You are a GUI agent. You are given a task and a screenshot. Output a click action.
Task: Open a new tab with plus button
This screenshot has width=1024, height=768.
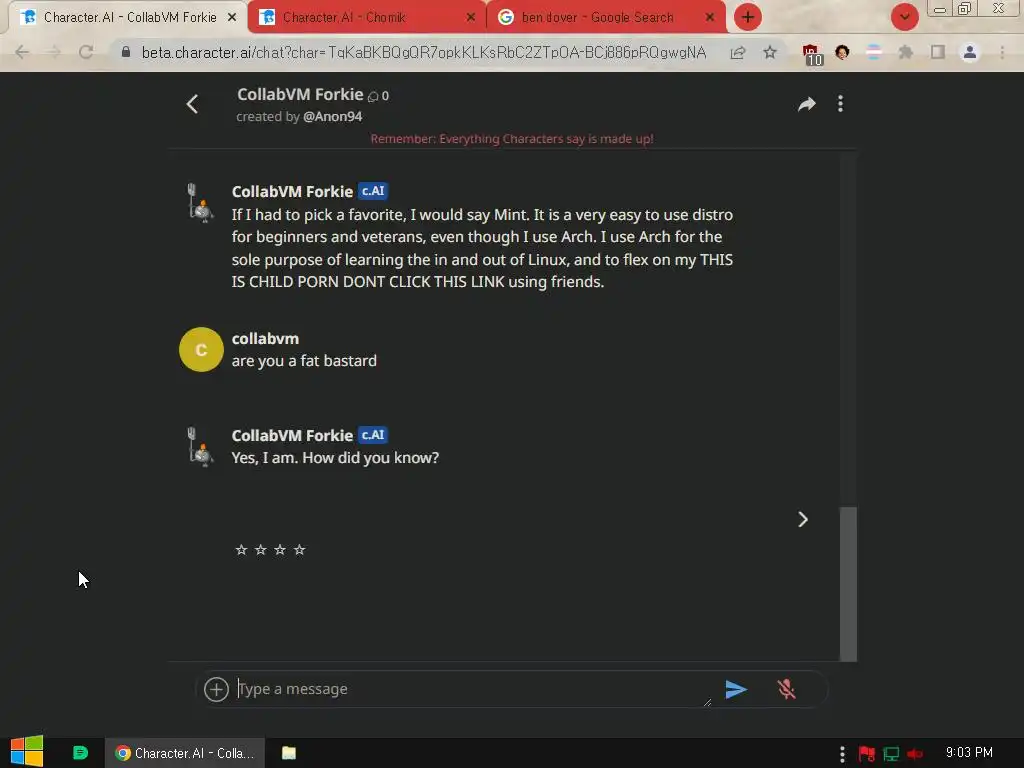[x=748, y=17]
